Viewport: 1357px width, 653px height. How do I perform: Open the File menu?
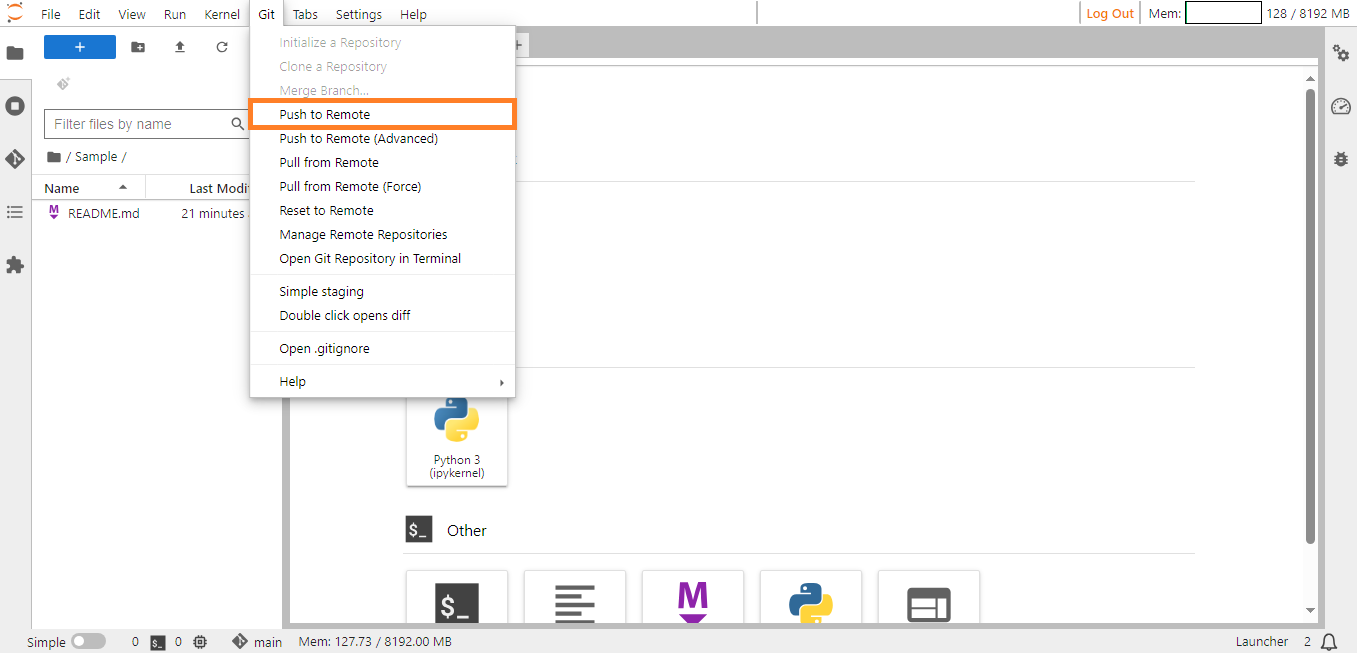(x=51, y=14)
